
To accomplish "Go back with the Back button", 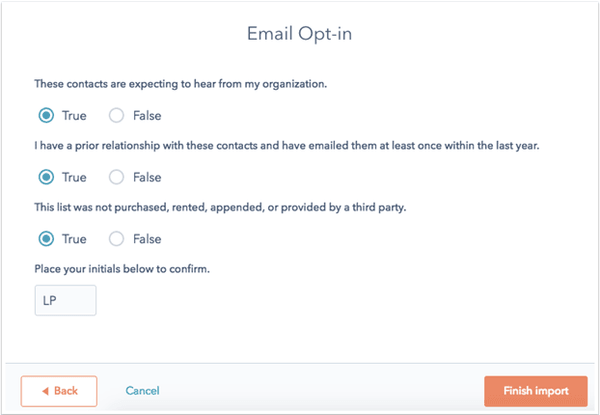I will (x=59, y=391).
